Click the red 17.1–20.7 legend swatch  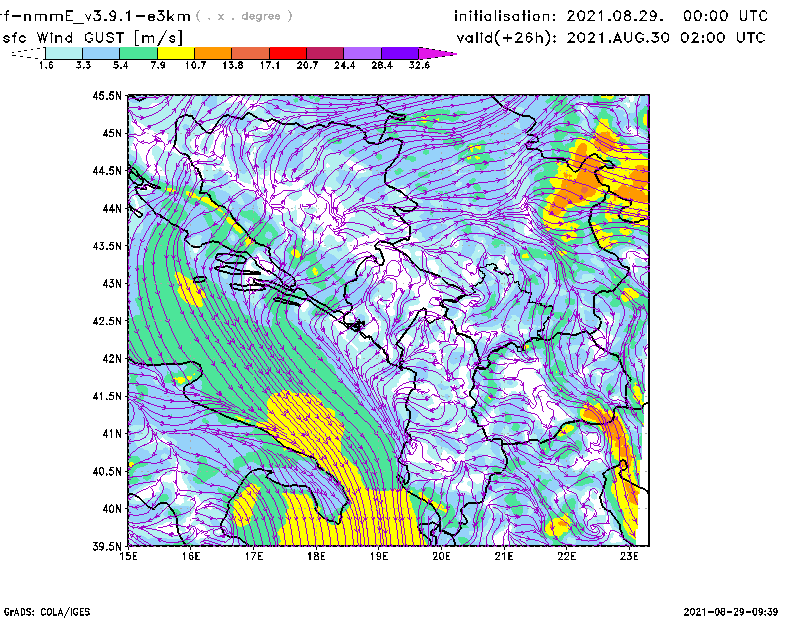(x=288, y=53)
